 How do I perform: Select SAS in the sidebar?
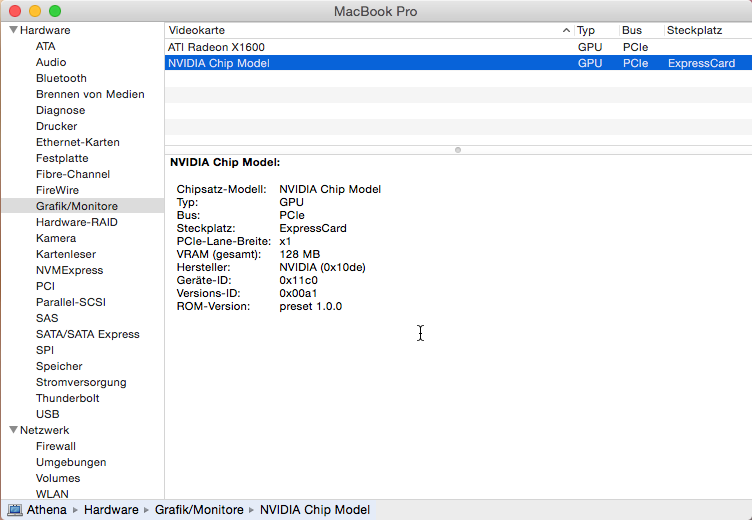tap(47, 318)
